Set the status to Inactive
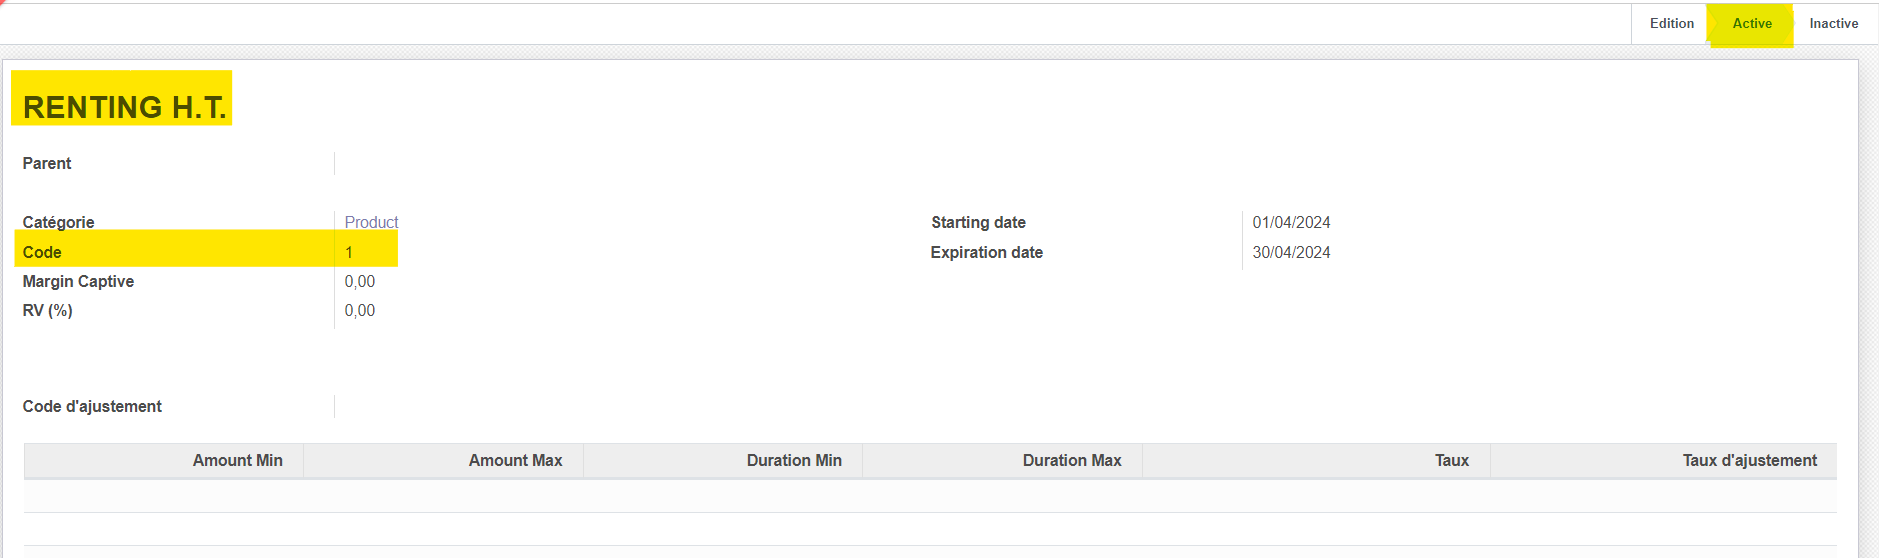The height and width of the screenshot is (558, 1879). click(1833, 24)
